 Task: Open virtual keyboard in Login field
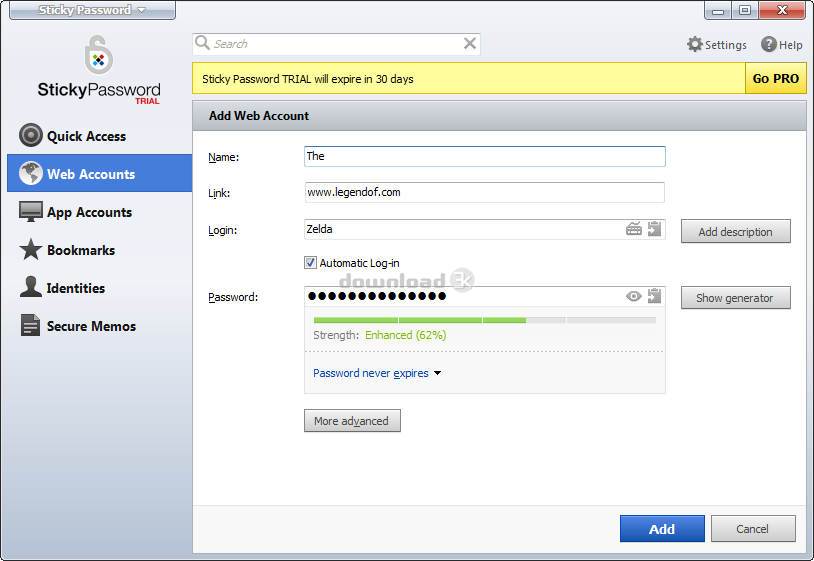click(634, 229)
